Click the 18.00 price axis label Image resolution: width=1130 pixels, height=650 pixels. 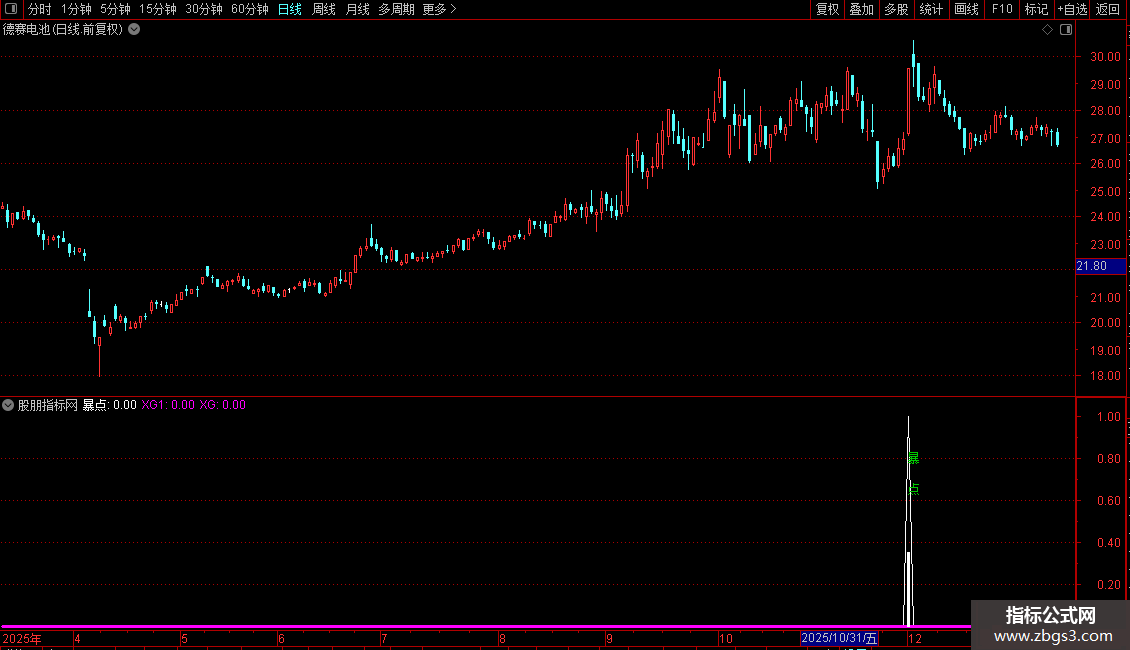1105,375
